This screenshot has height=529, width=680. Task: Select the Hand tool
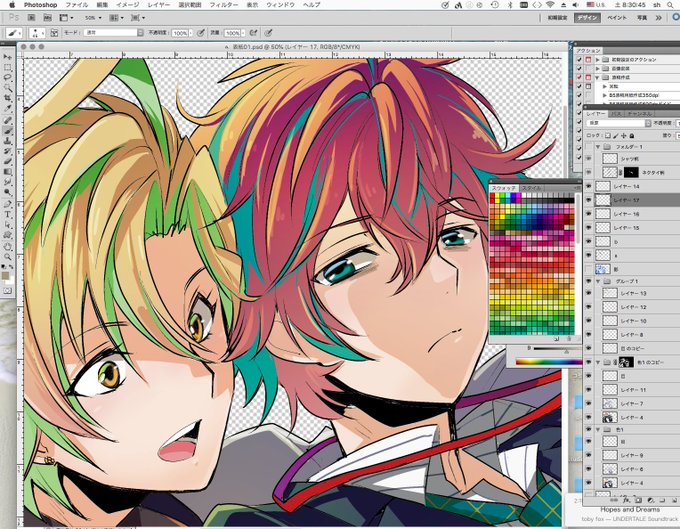point(7,246)
